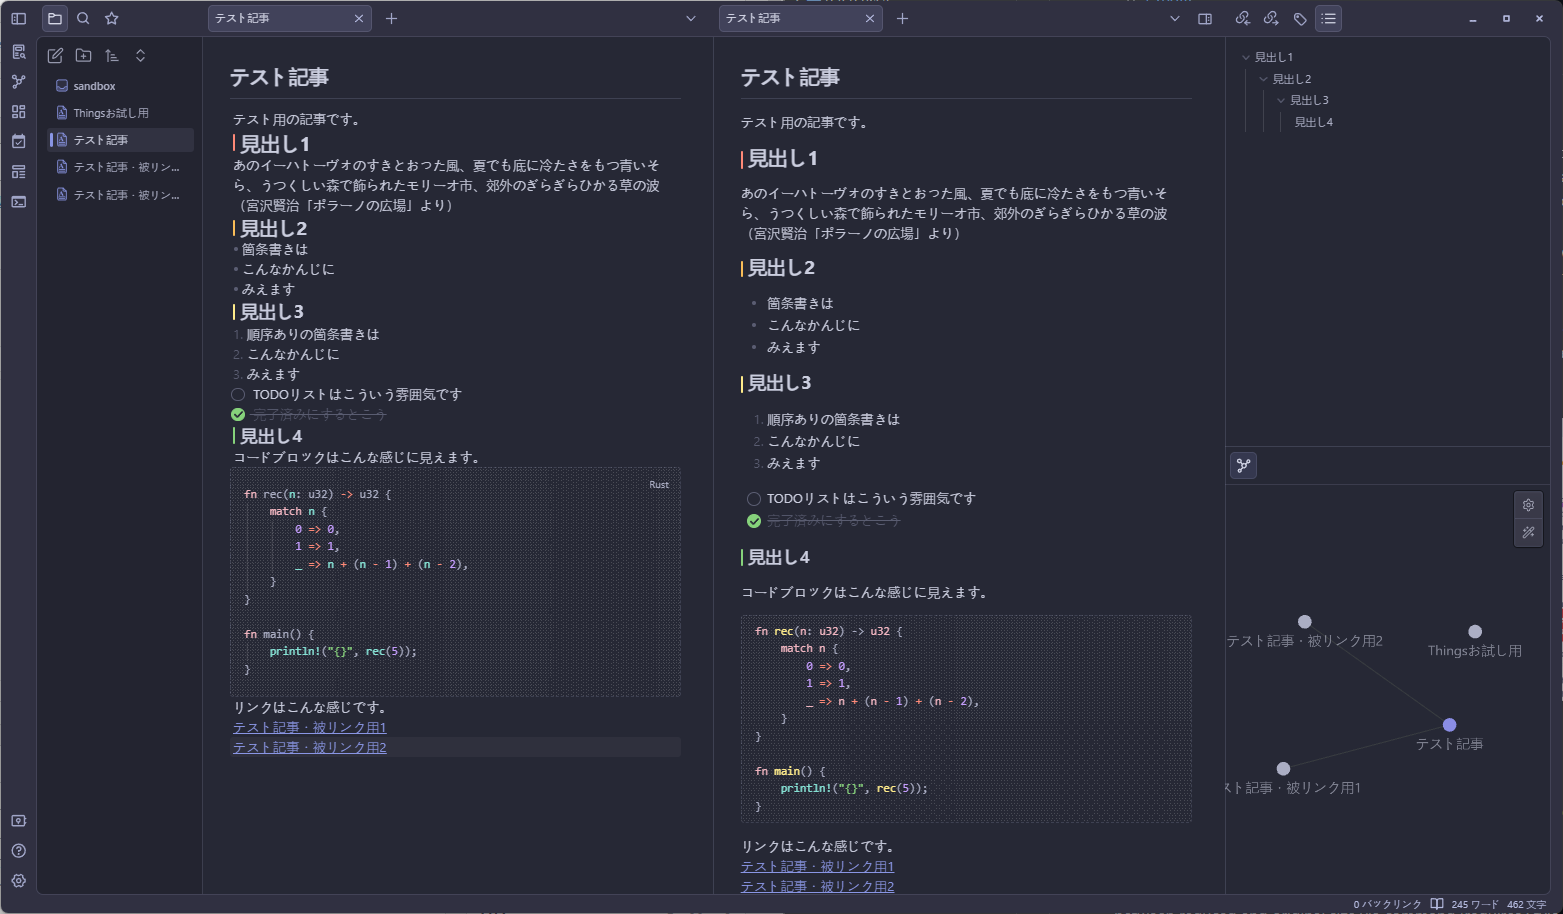Open the tag pane icon
The width and height of the screenshot is (1563, 914).
1300,18
